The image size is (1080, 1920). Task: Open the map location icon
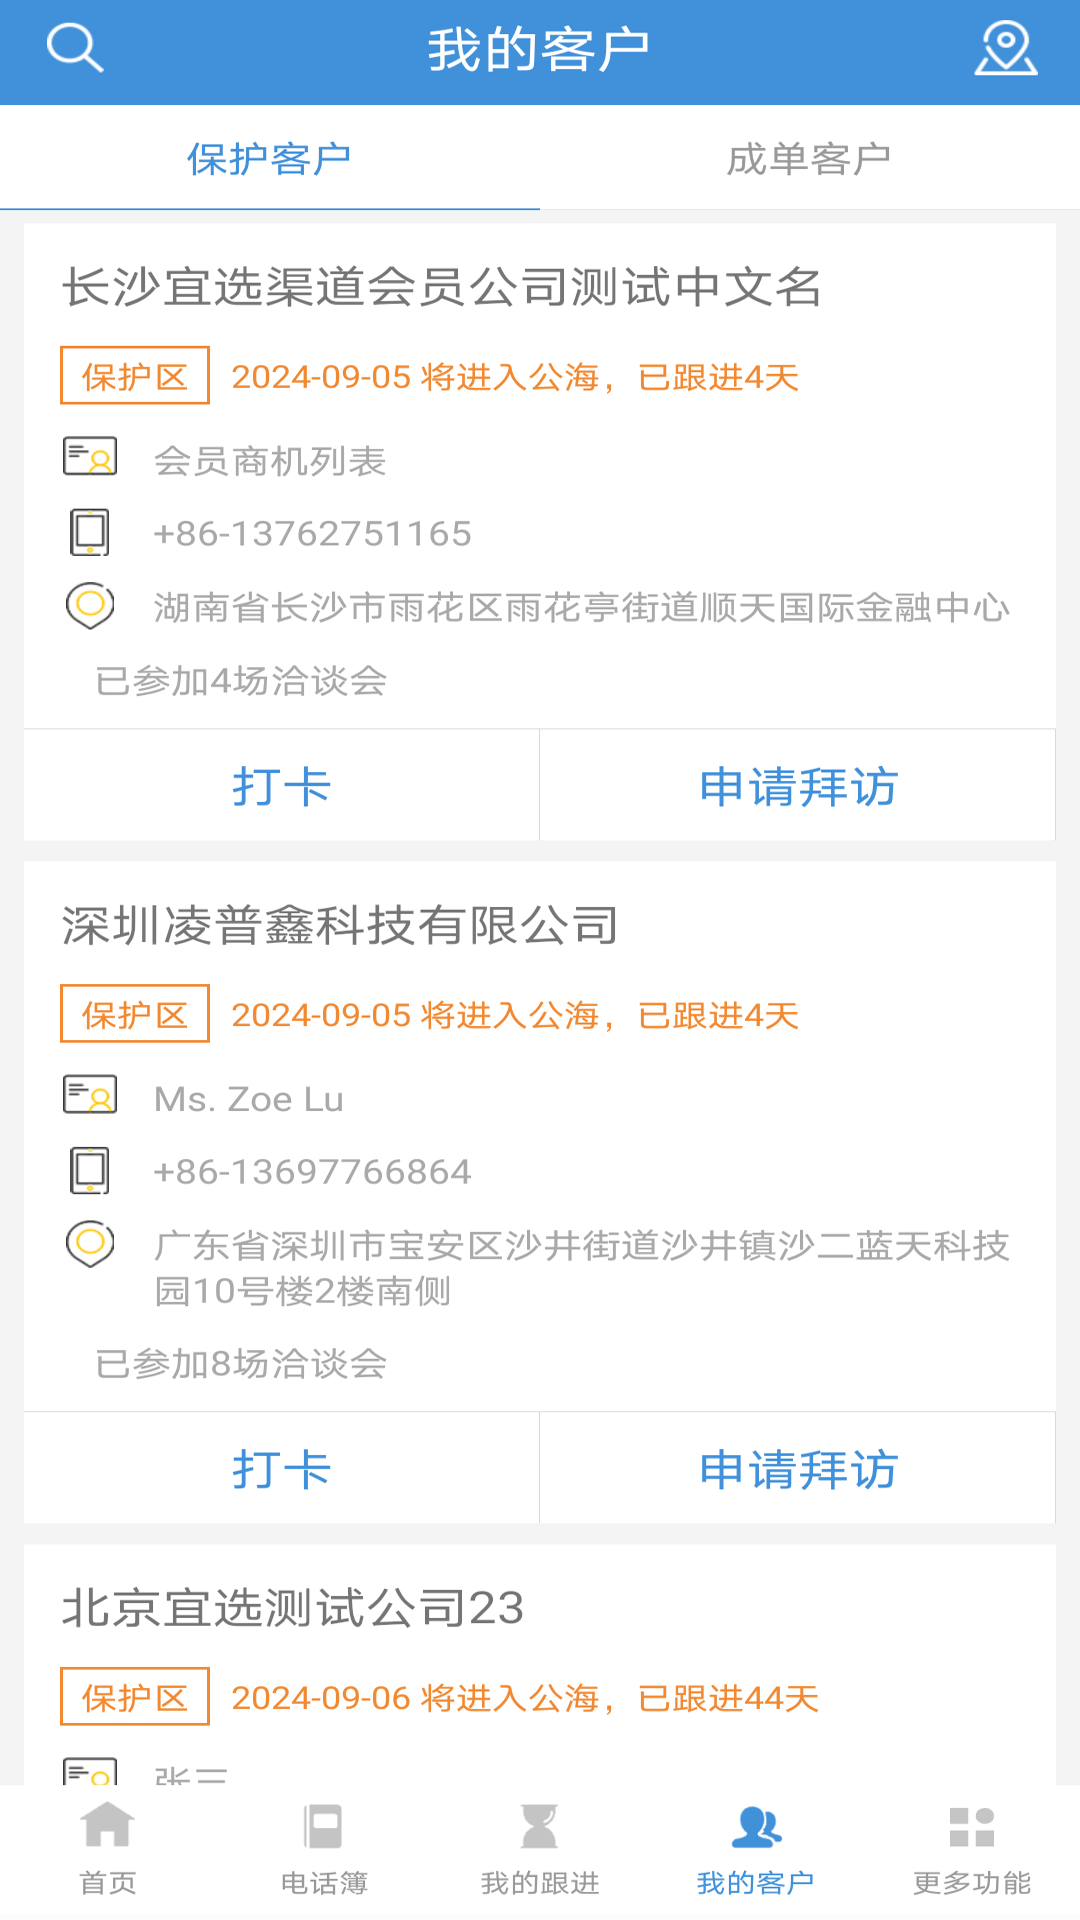click(1005, 48)
